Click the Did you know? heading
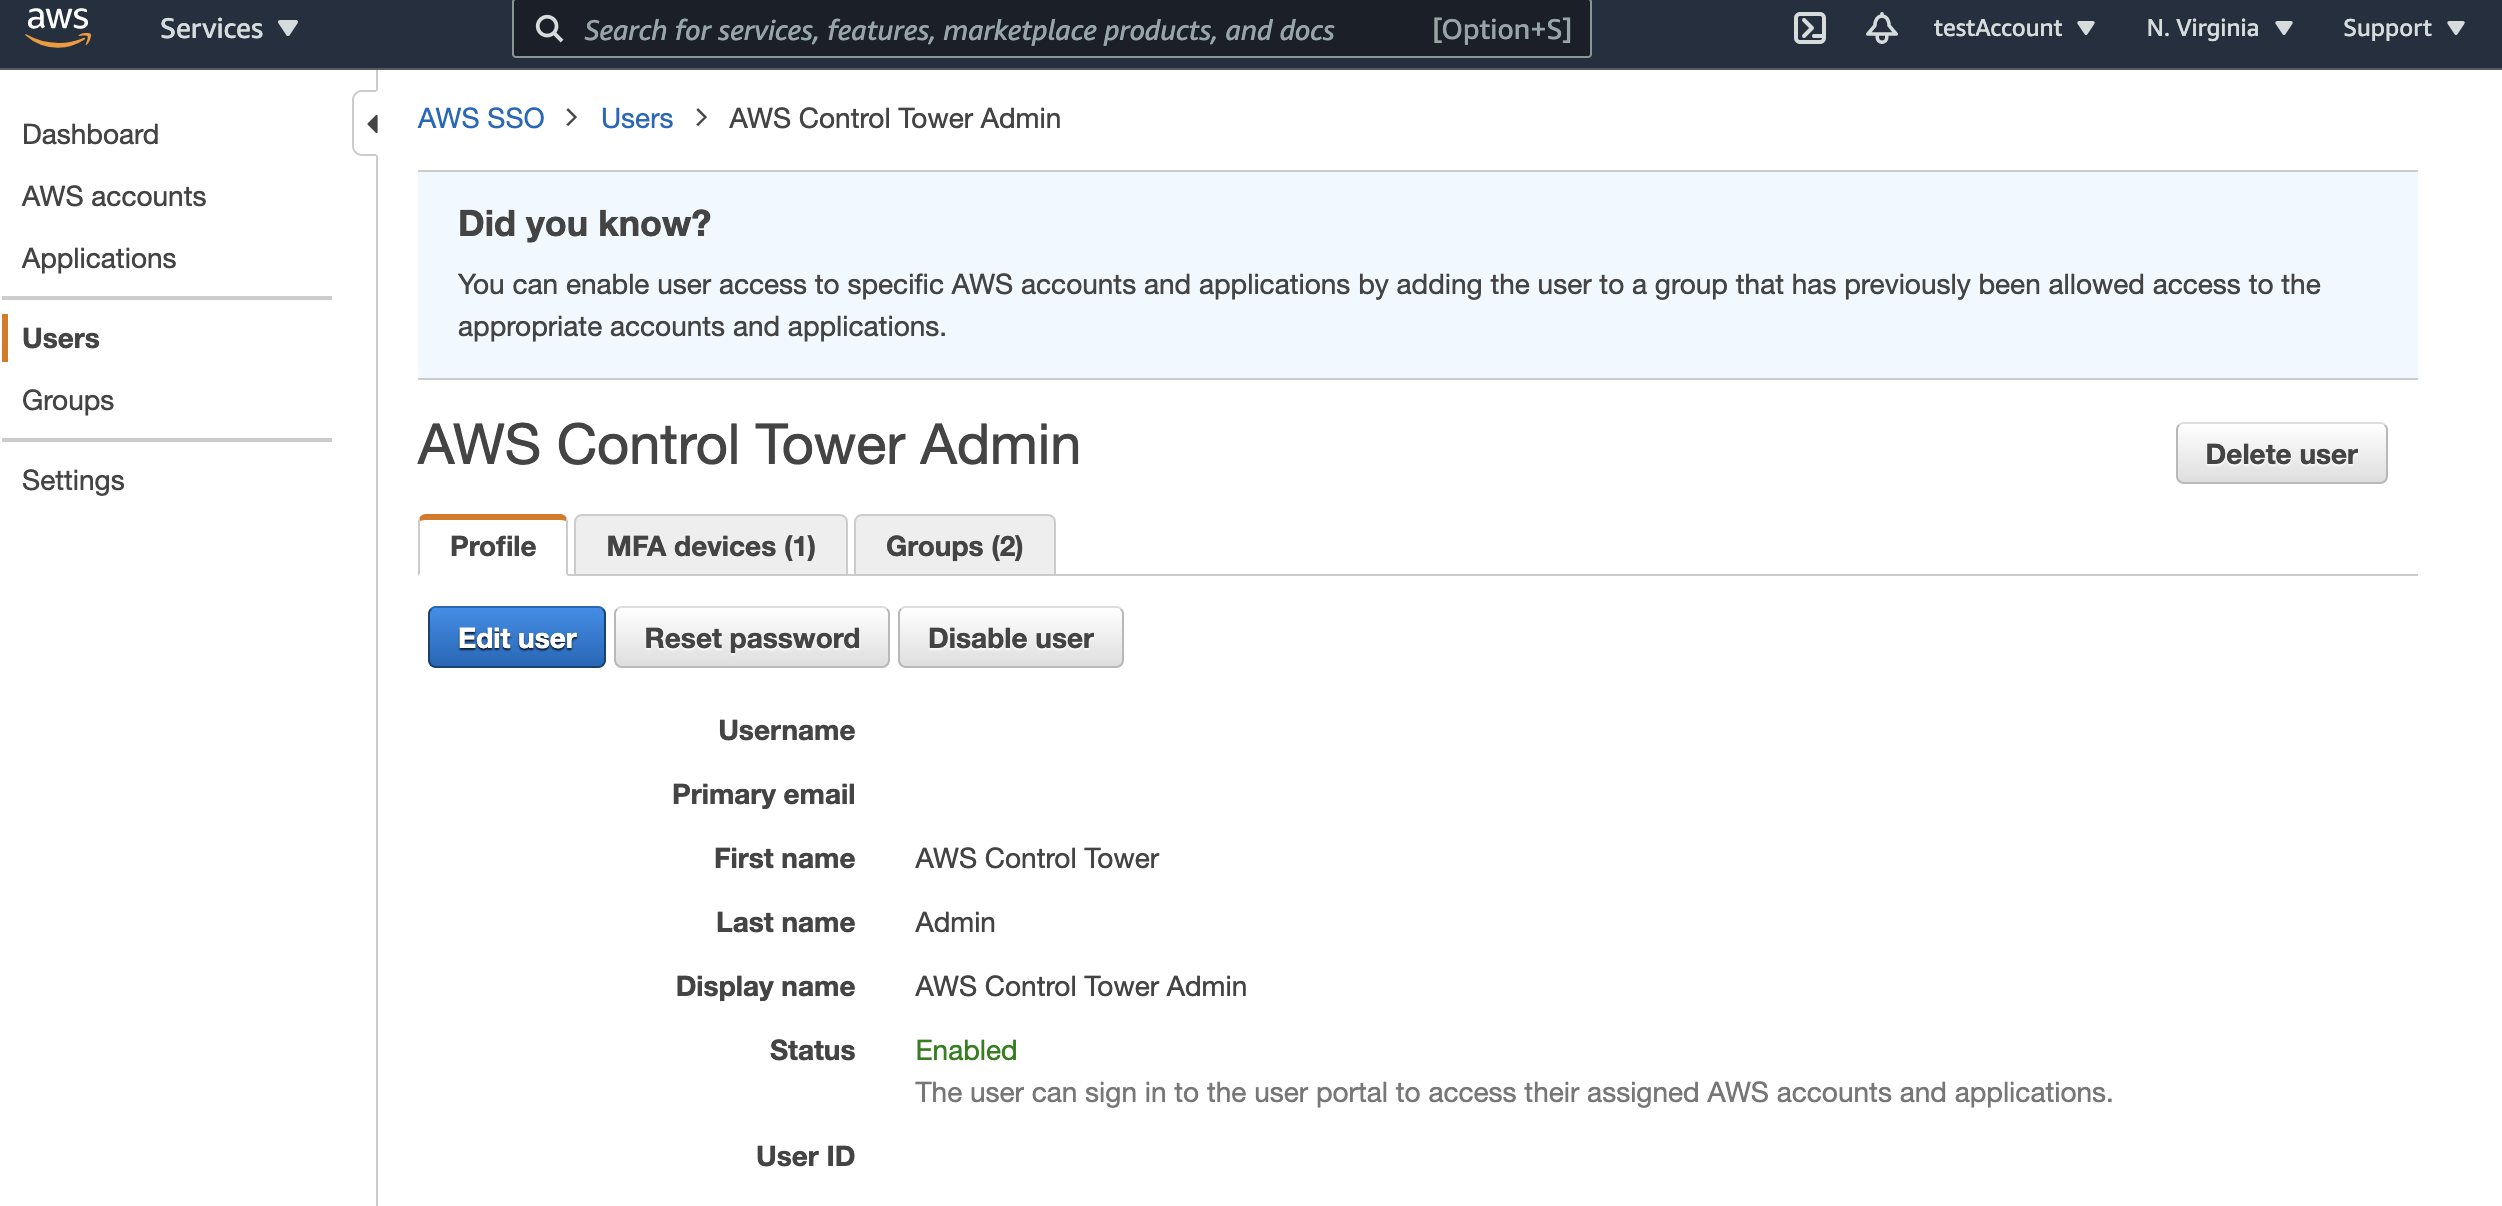Viewport: 2502px width, 1206px height. click(x=584, y=224)
